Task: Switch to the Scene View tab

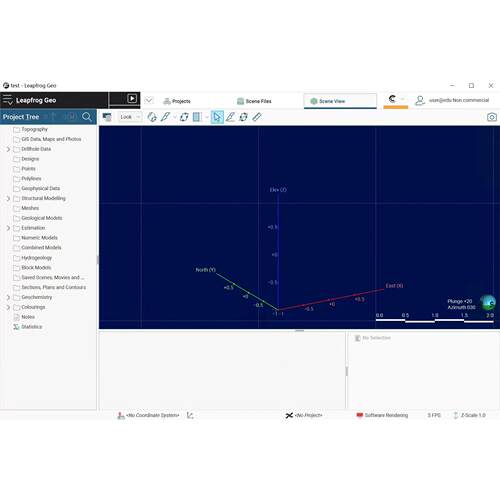Action: 340,101
